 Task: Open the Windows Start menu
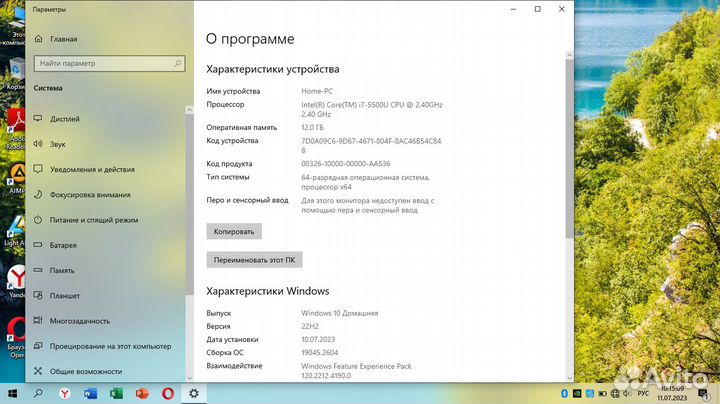(x=12, y=393)
